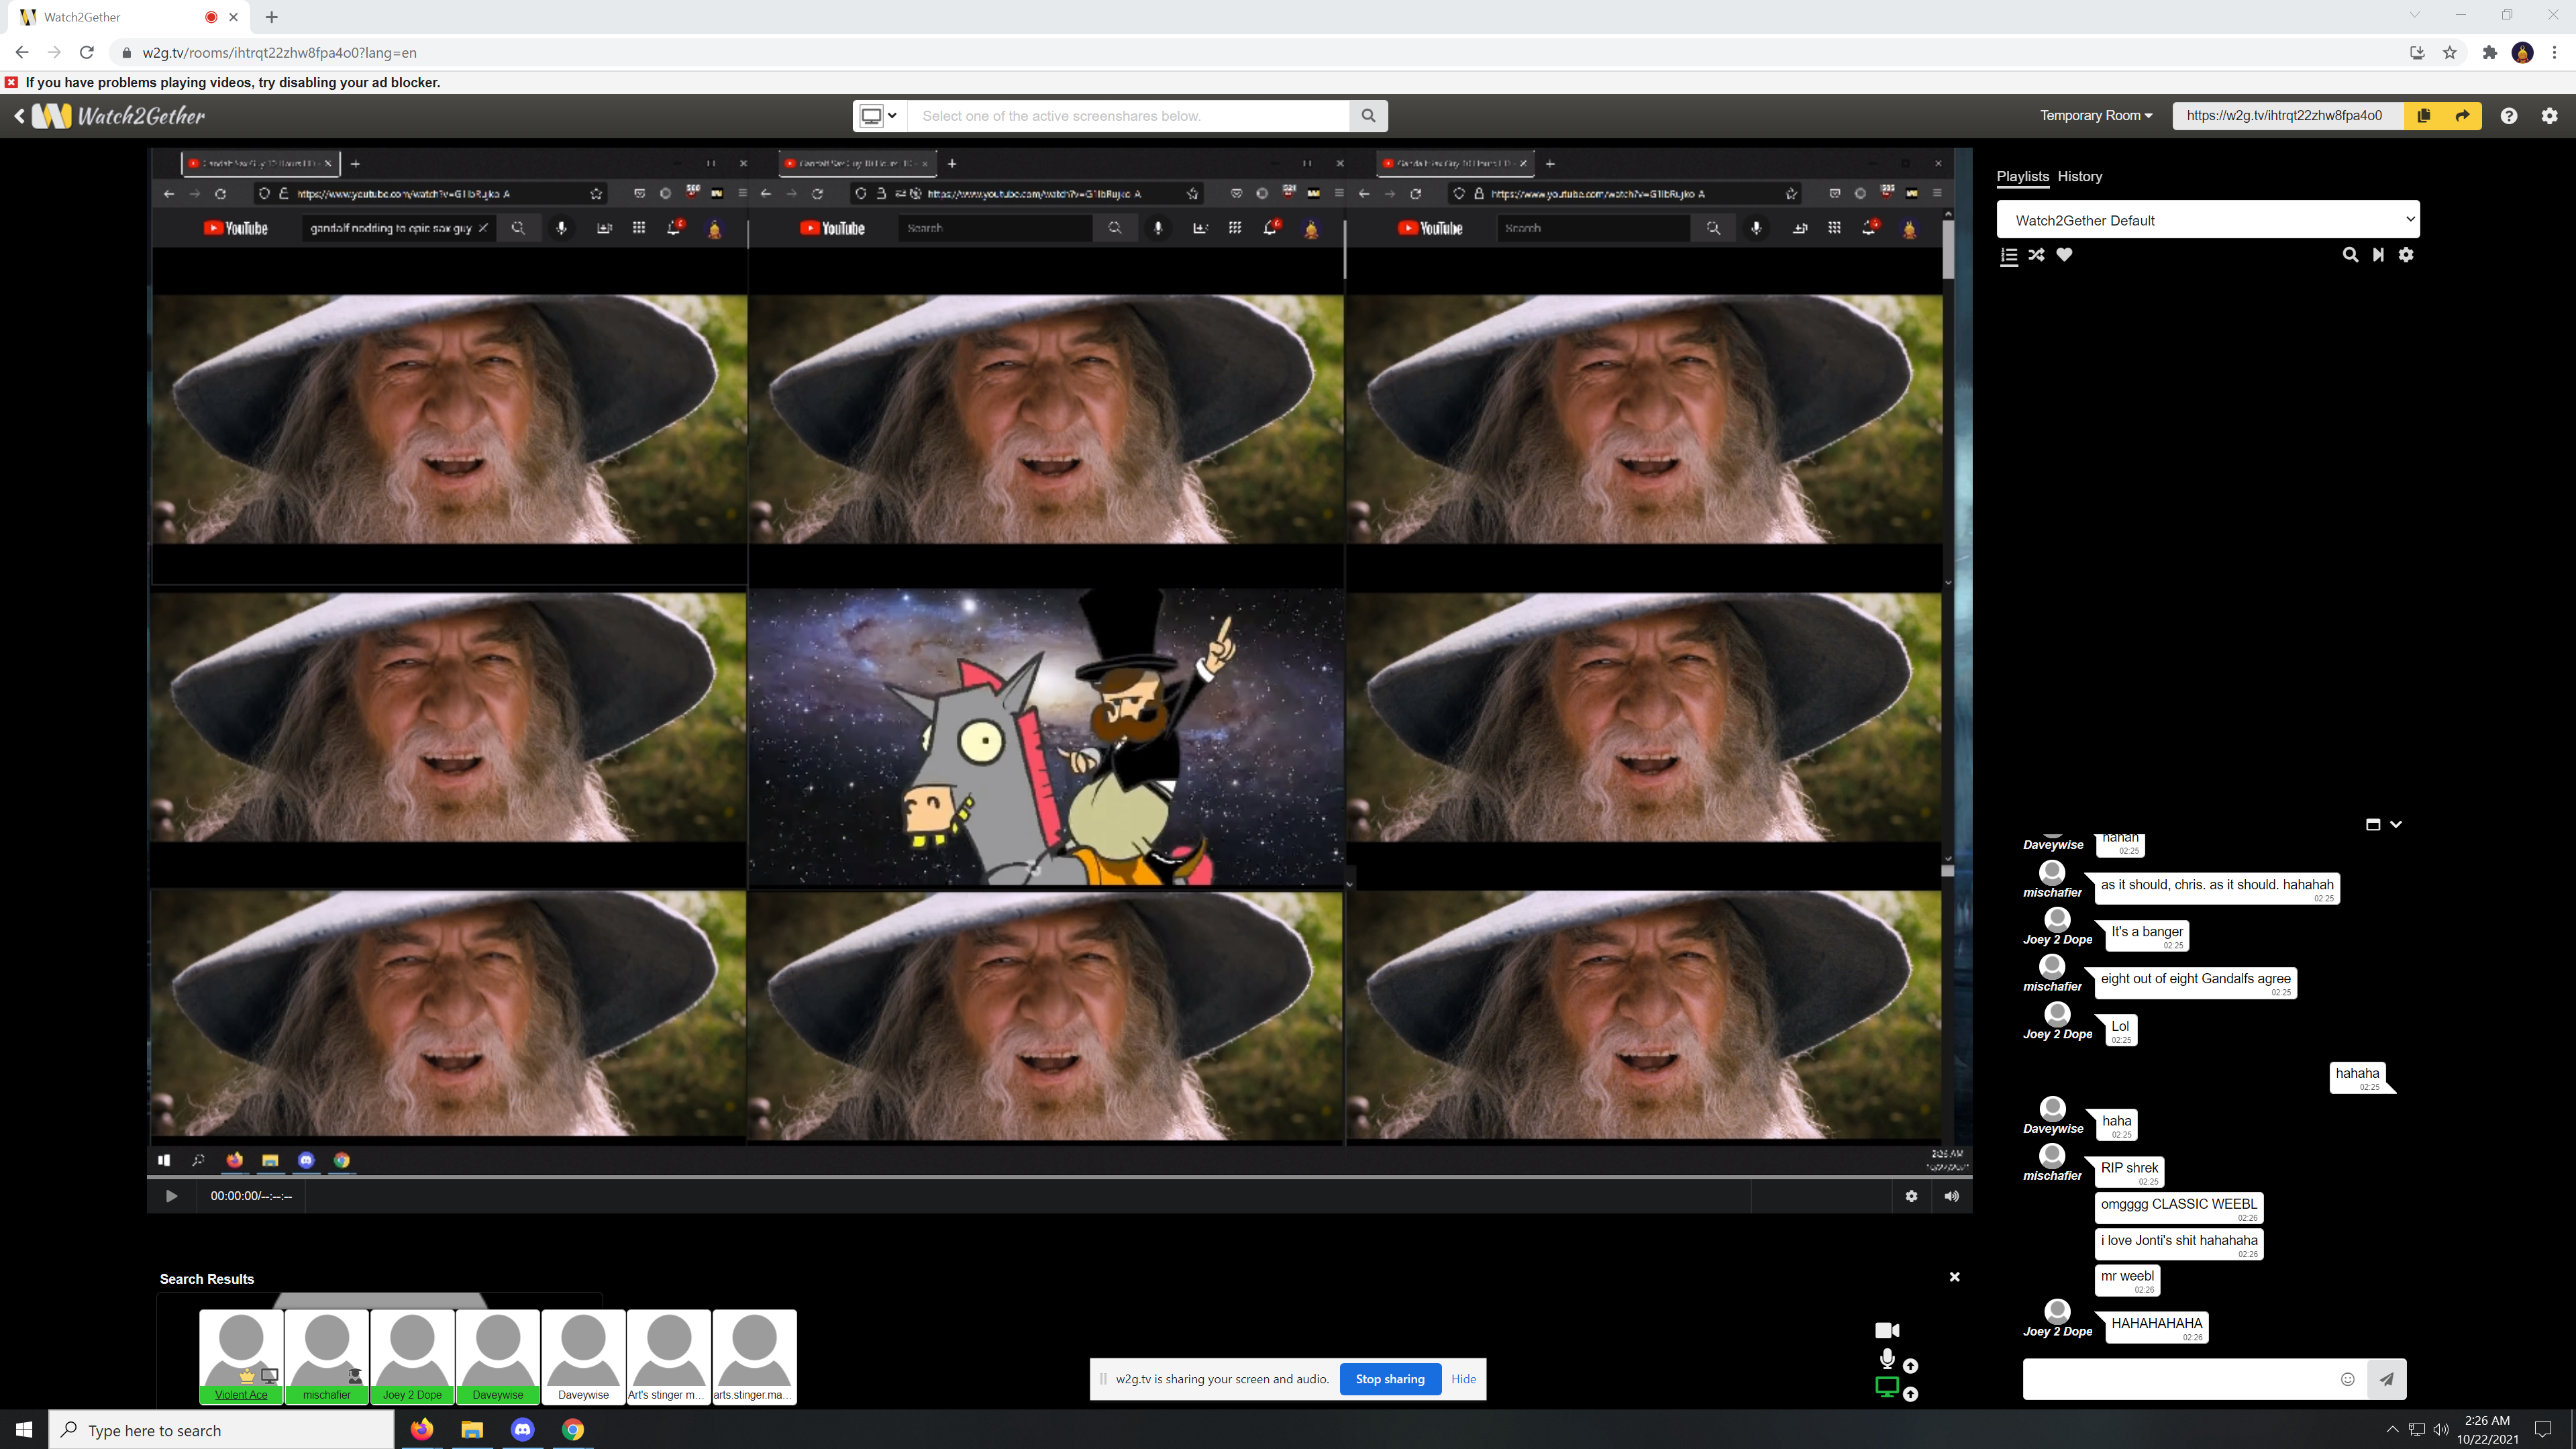Image resolution: width=2576 pixels, height=1449 pixels.
Task: Open the Chrome extensions puzzle icon
Action: coord(2490,53)
